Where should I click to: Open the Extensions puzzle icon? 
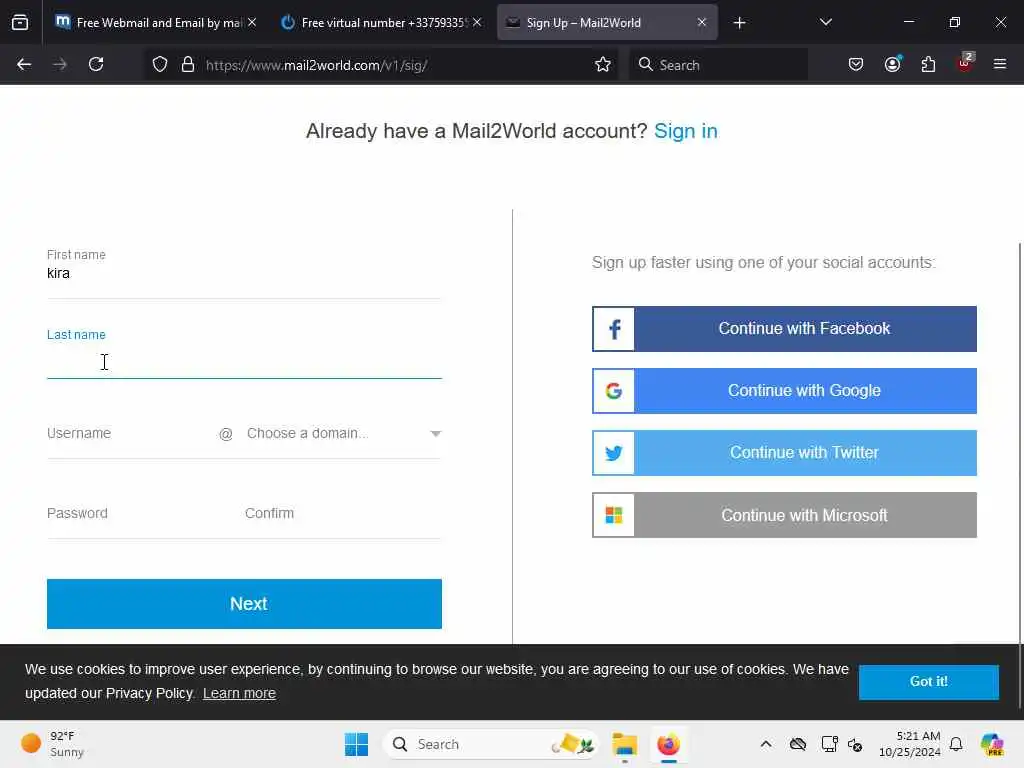click(928, 64)
